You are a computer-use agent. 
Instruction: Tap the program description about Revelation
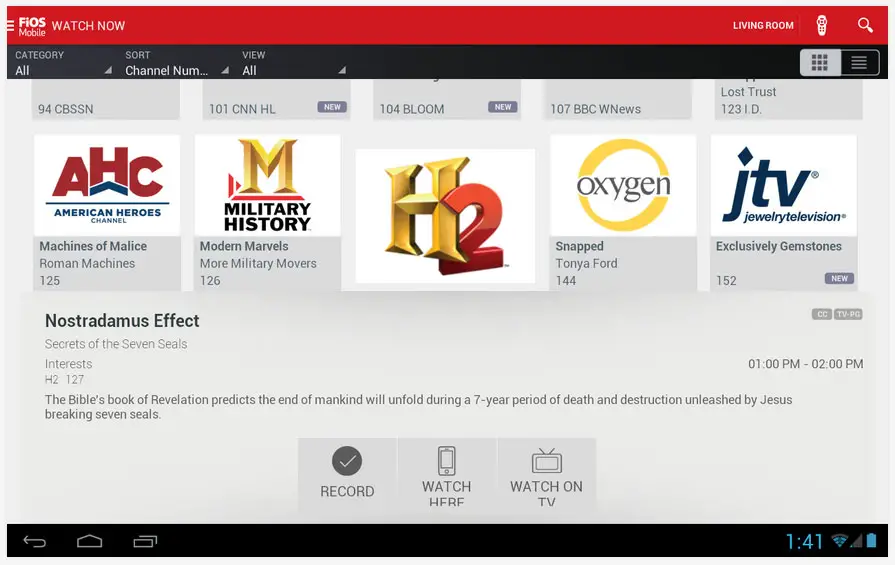418,407
